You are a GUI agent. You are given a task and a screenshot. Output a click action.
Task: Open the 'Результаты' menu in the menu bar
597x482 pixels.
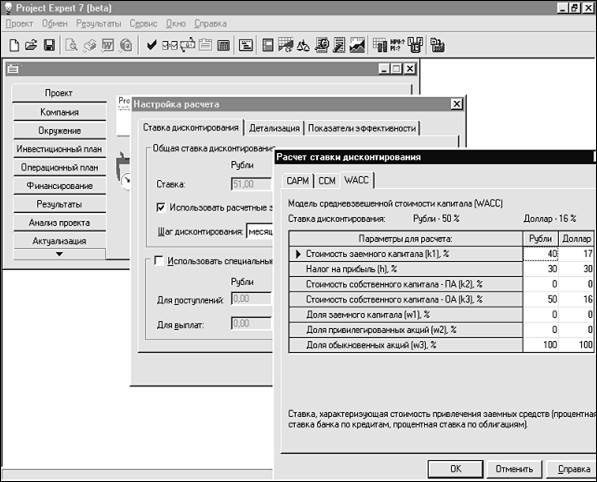(99, 24)
